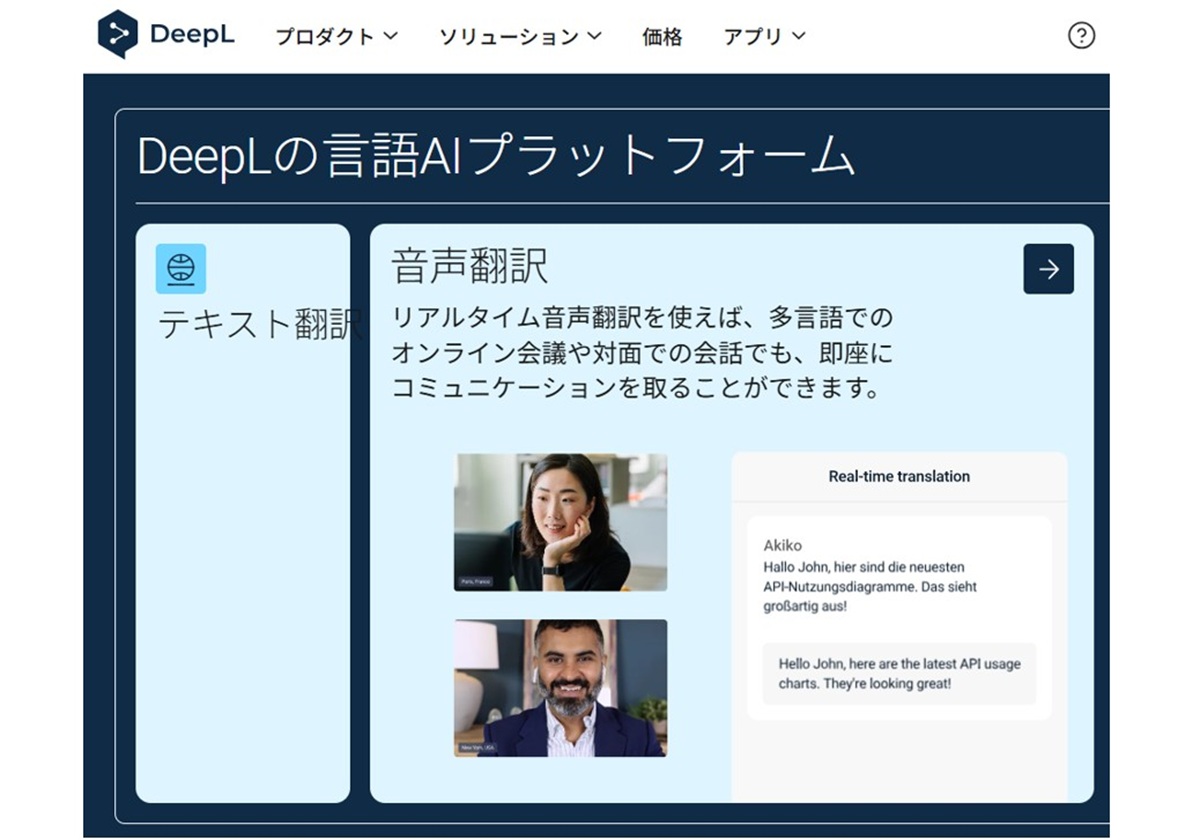
Task: Click the DeepL wordmark text
Action: pyautogui.click(x=192, y=35)
